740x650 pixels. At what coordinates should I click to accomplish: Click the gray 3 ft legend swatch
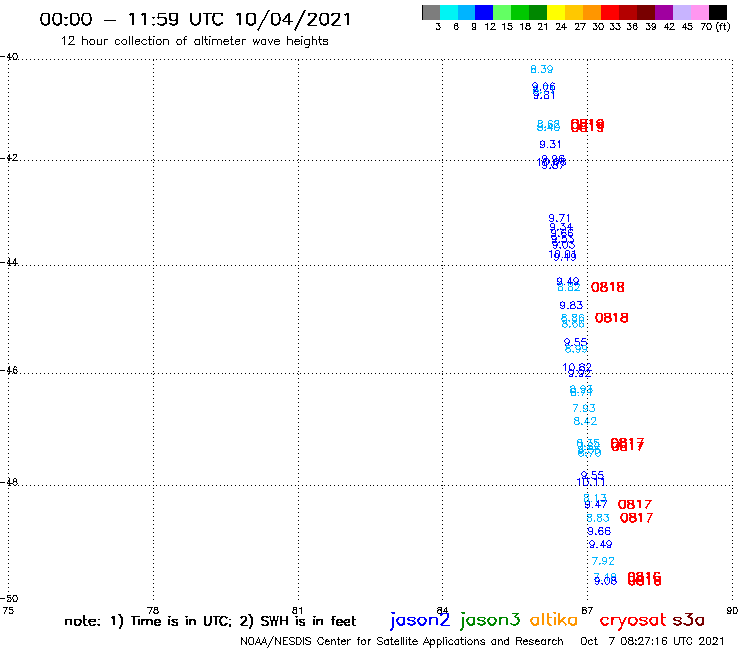[431, 12]
